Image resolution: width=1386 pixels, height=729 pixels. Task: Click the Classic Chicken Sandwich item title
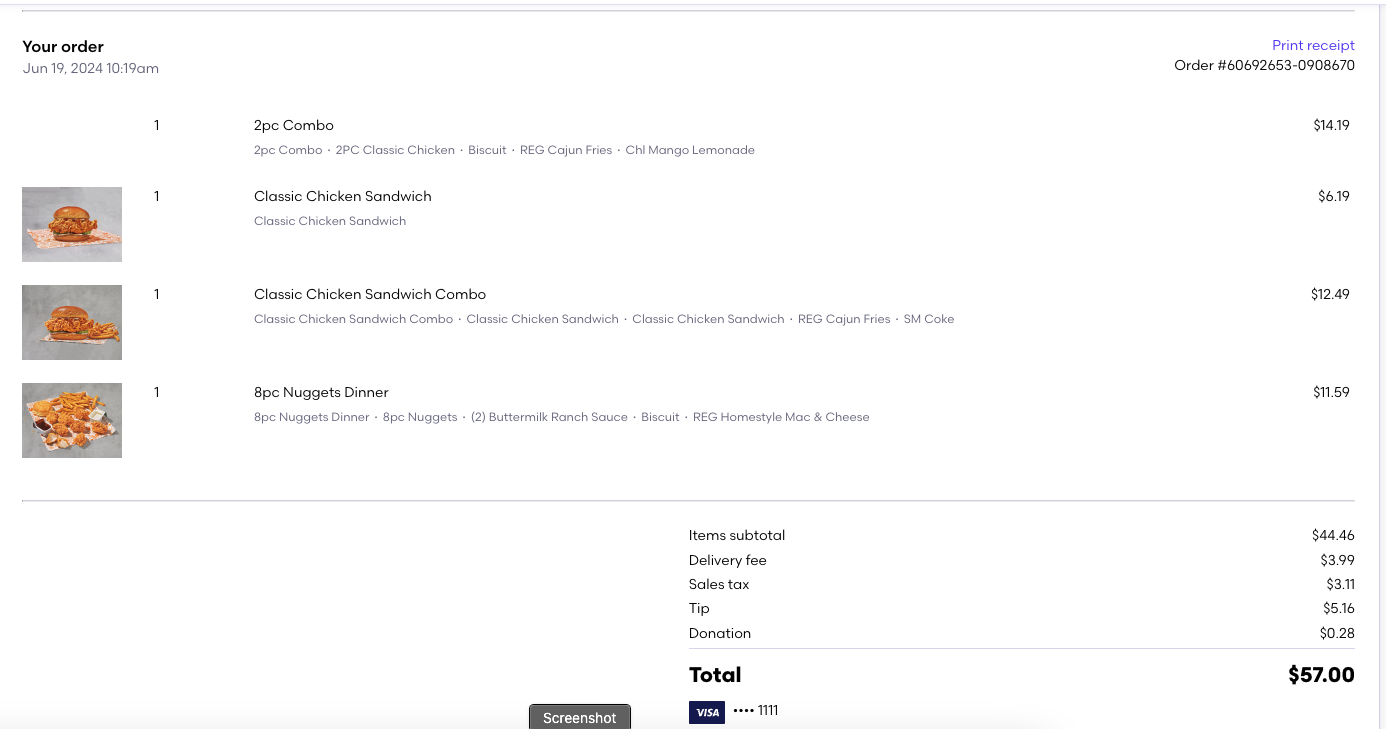click(x=342, y=196)
